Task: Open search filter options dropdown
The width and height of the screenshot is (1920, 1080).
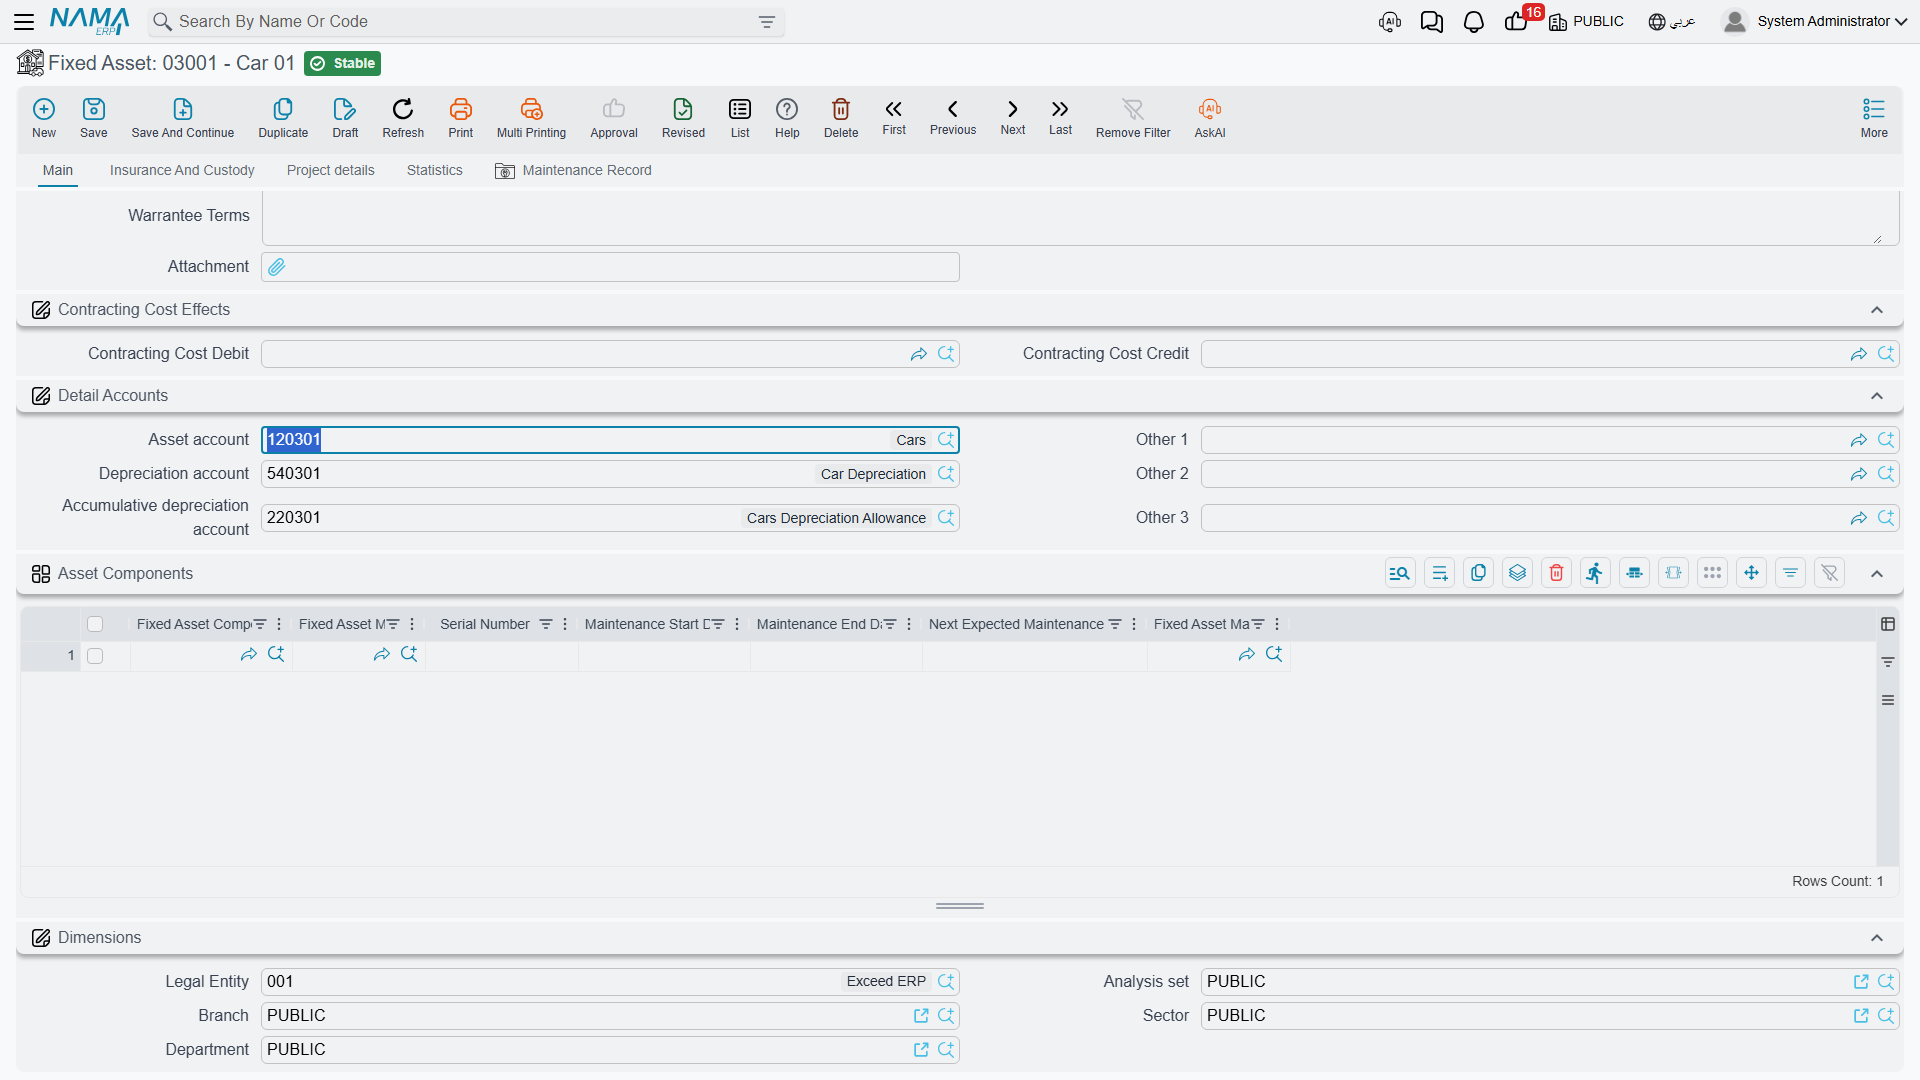Action: (767, 22)
